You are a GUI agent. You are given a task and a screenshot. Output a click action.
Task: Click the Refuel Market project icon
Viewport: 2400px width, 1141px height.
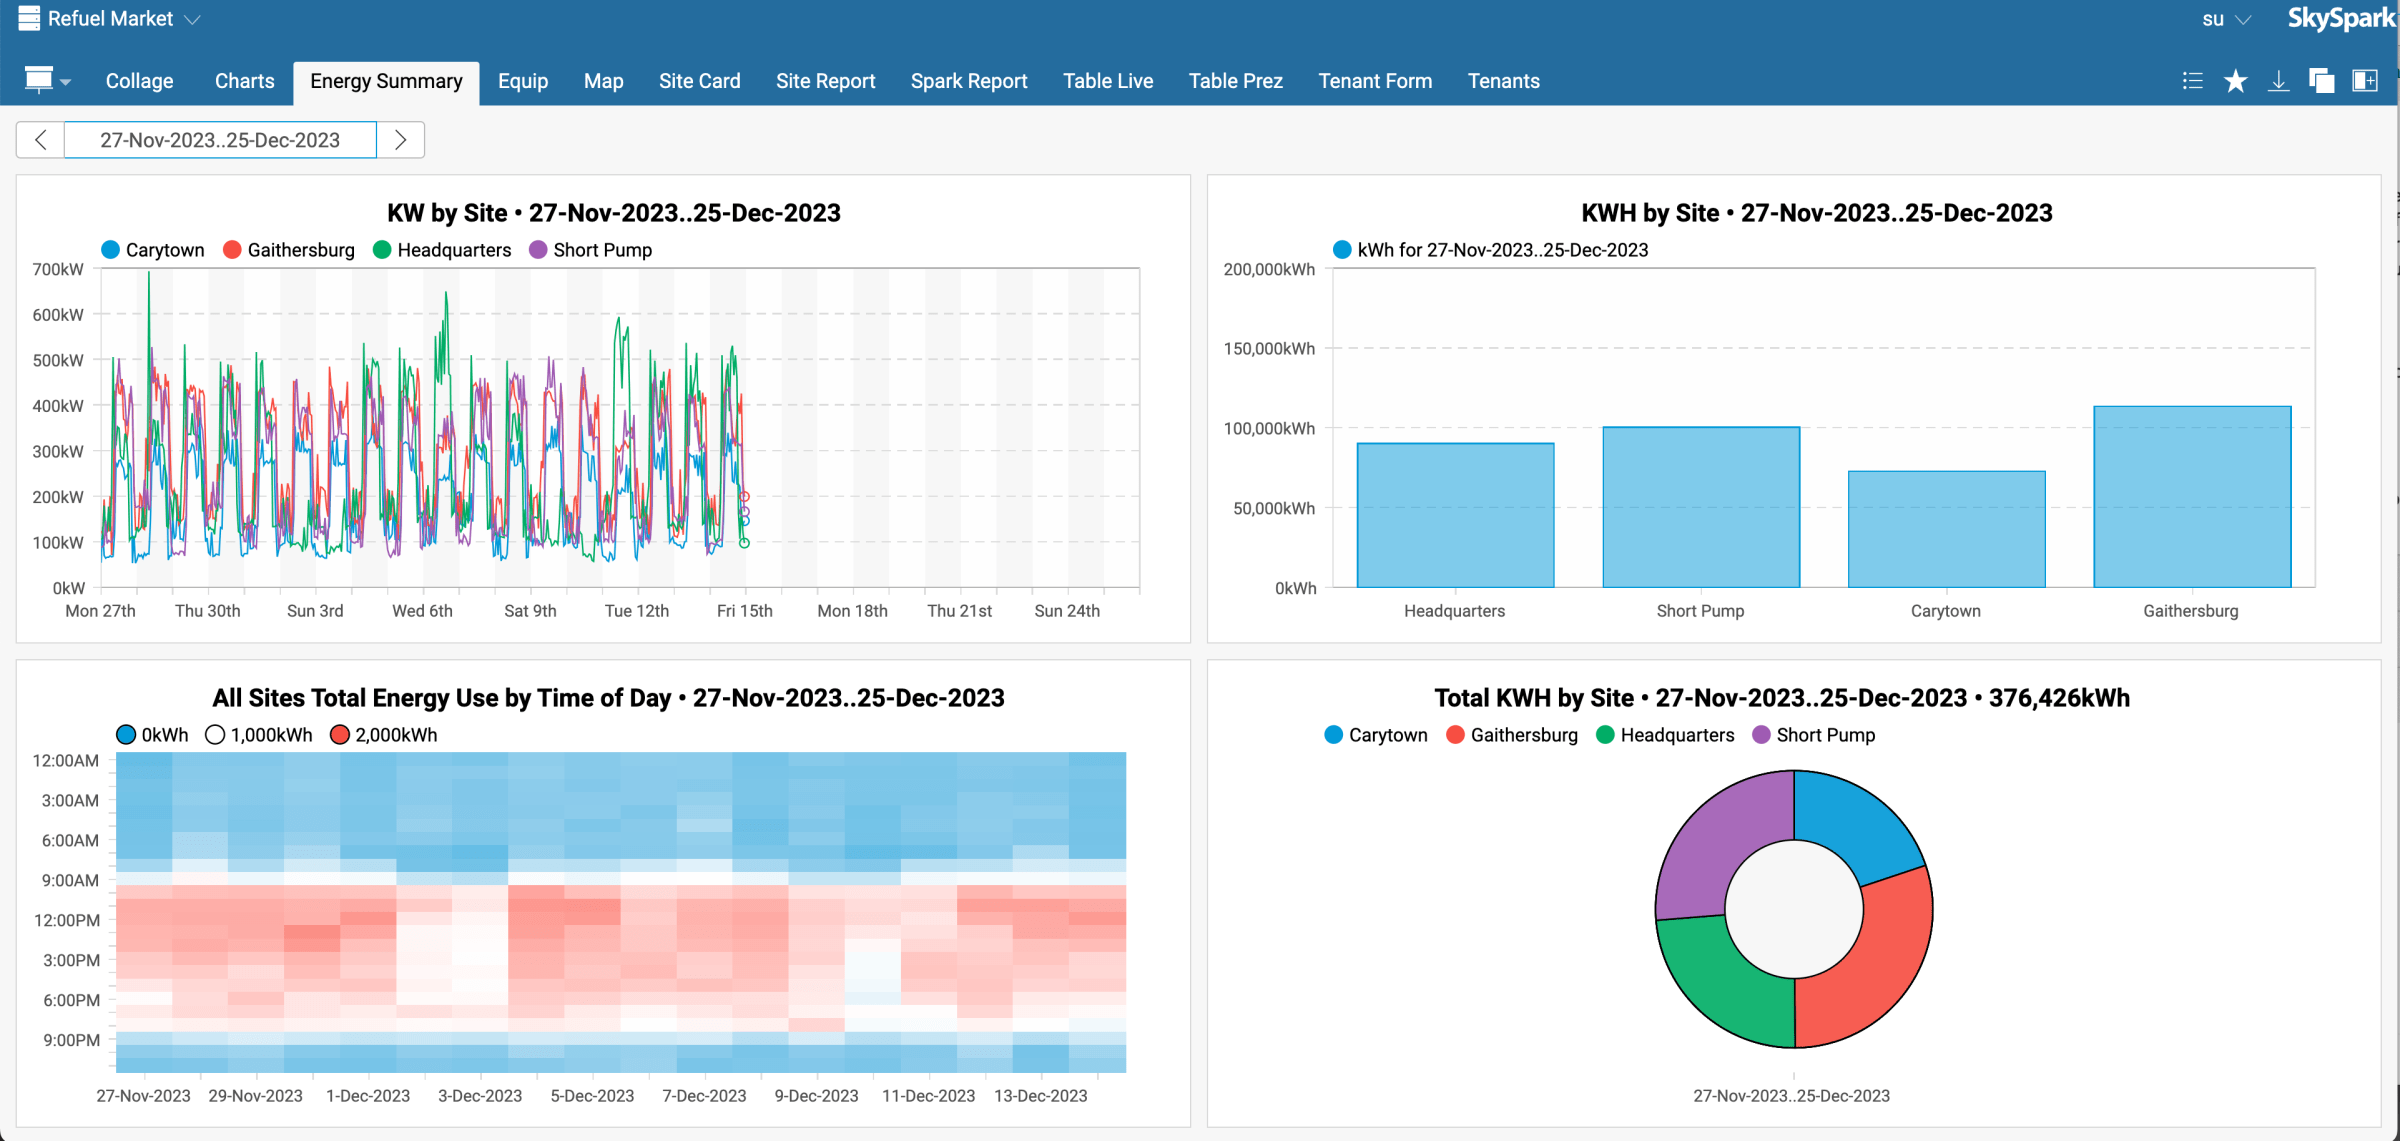[x=29, y=18]
